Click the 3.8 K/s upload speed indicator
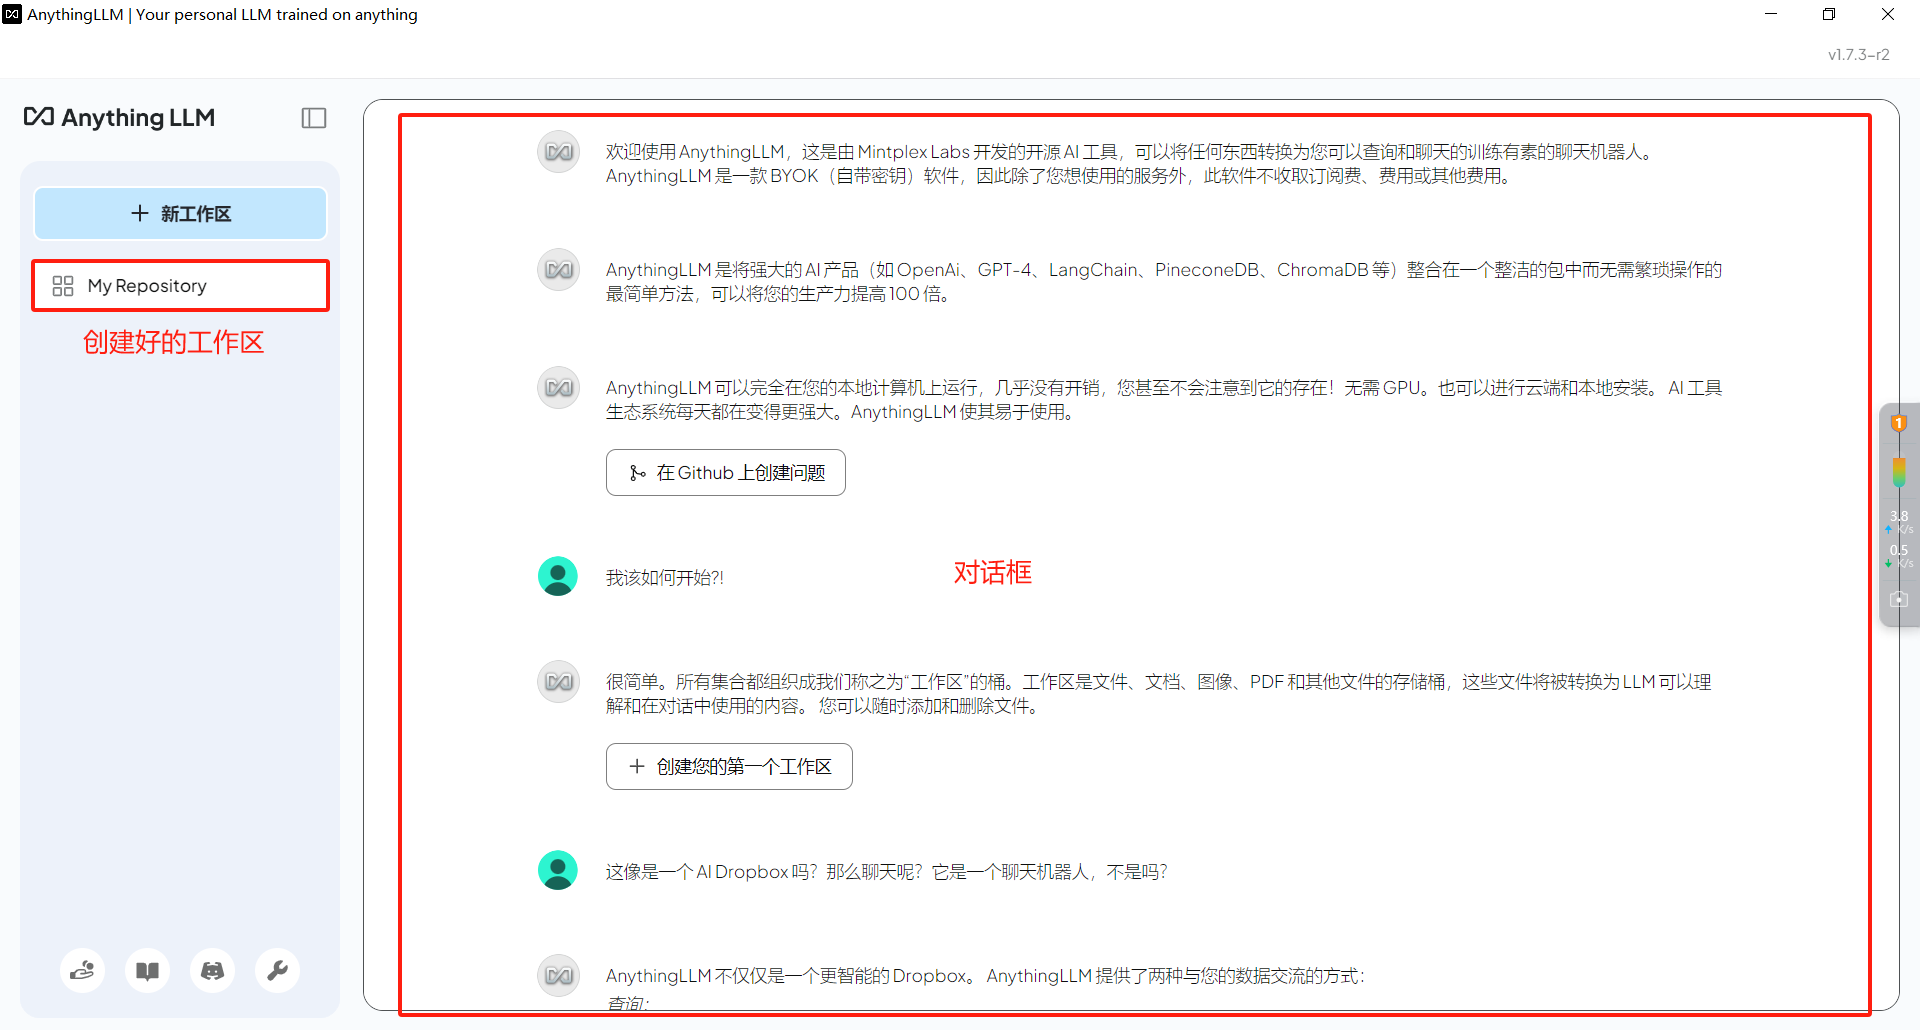This screenshot has height=1030, width=1920. (1899, 522)
